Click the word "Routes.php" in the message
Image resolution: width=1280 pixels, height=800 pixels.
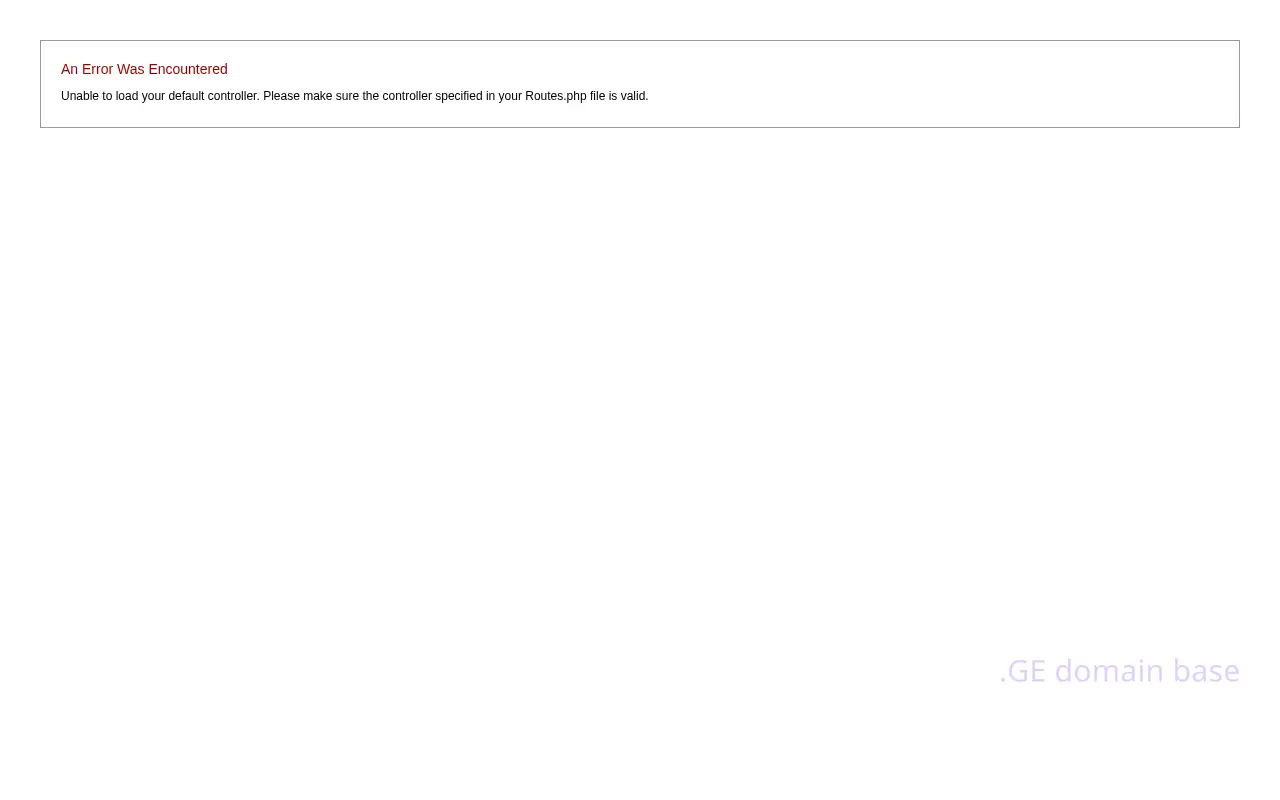point(555,96)
